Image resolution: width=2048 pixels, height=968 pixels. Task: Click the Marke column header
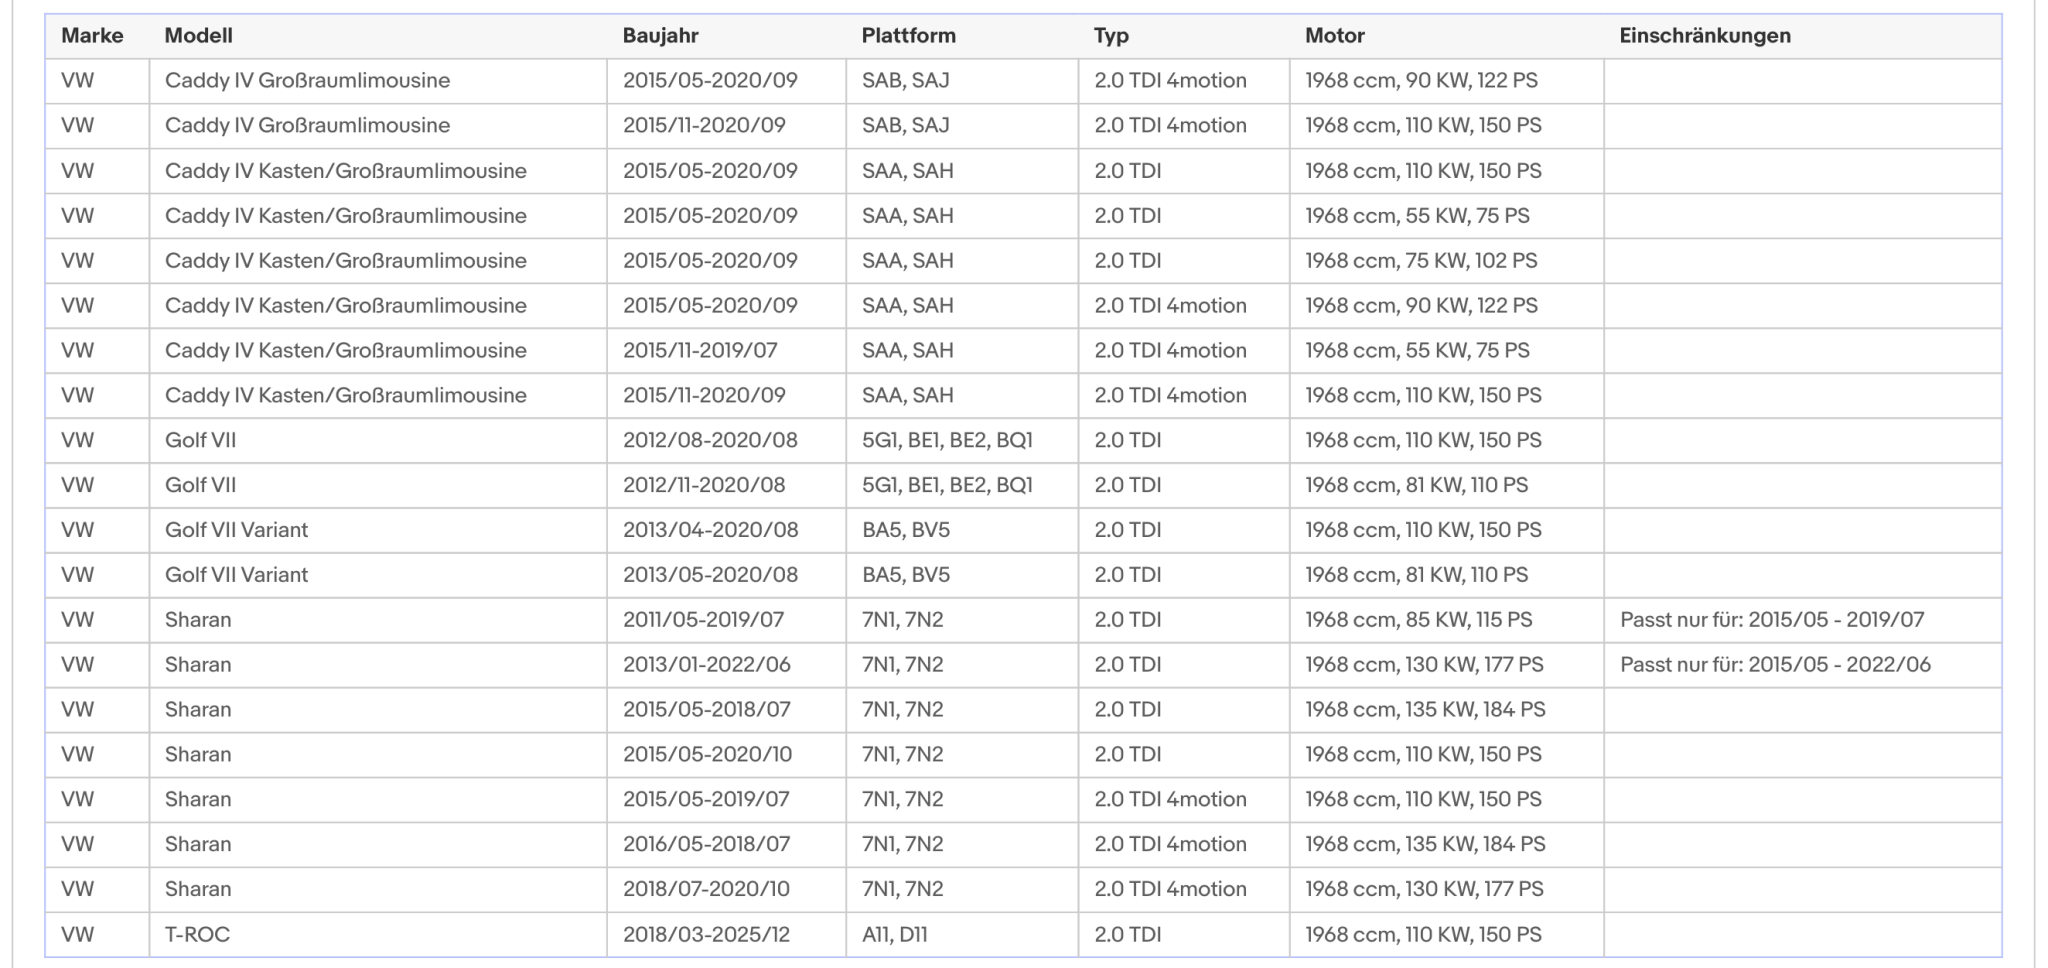click(92, 36)
